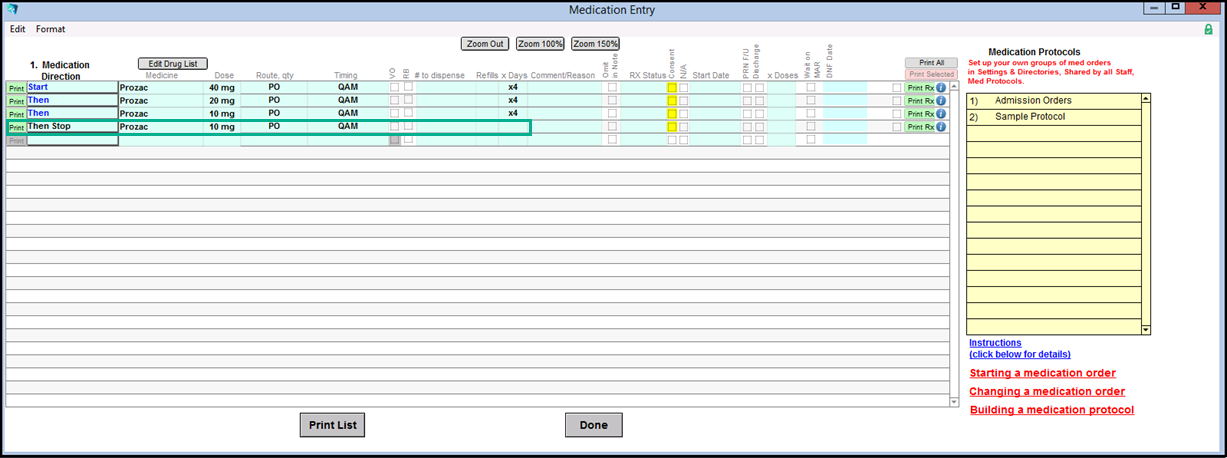Open the Edit Drug List
This screenshot has height=458, width=1227.
tap(172, 64)
